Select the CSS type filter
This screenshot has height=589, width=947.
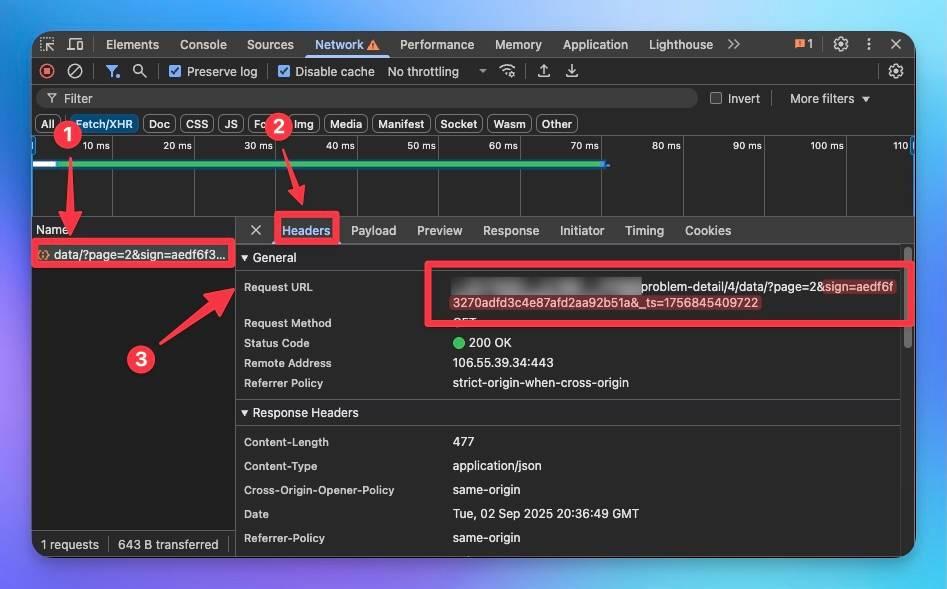click(197, 124)
